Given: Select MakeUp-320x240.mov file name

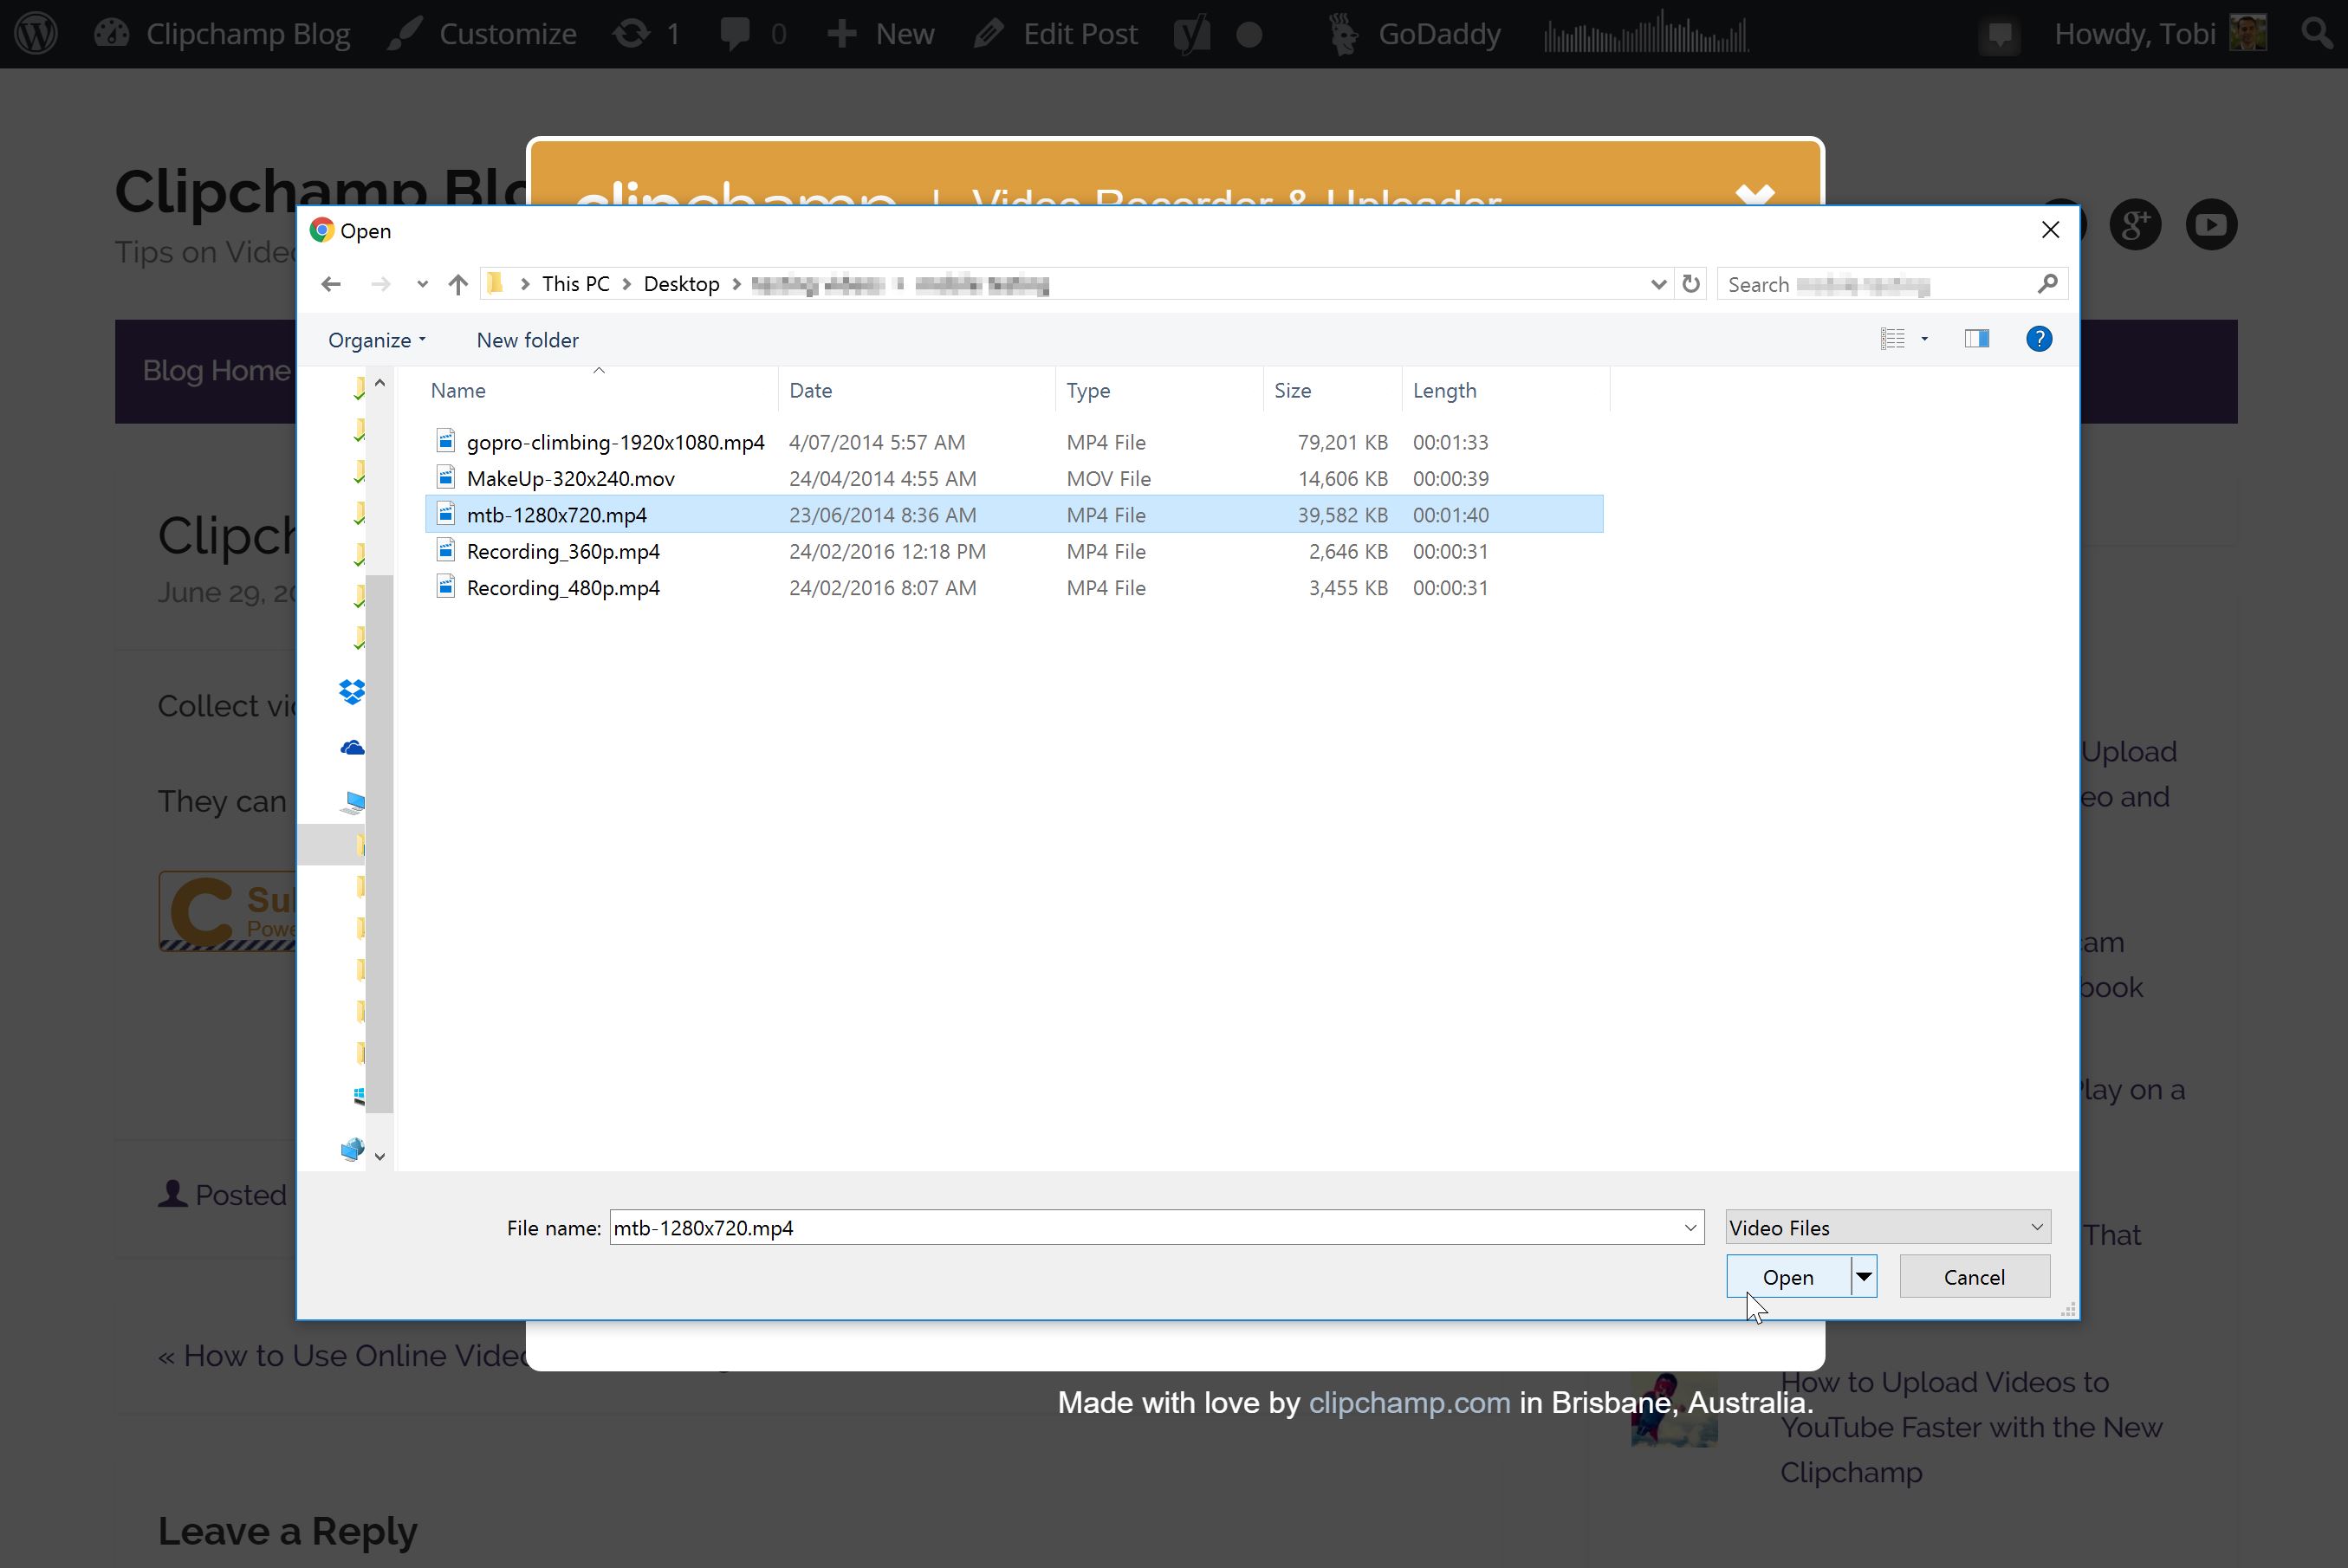Looking at the screenshot, I should 570,479.
